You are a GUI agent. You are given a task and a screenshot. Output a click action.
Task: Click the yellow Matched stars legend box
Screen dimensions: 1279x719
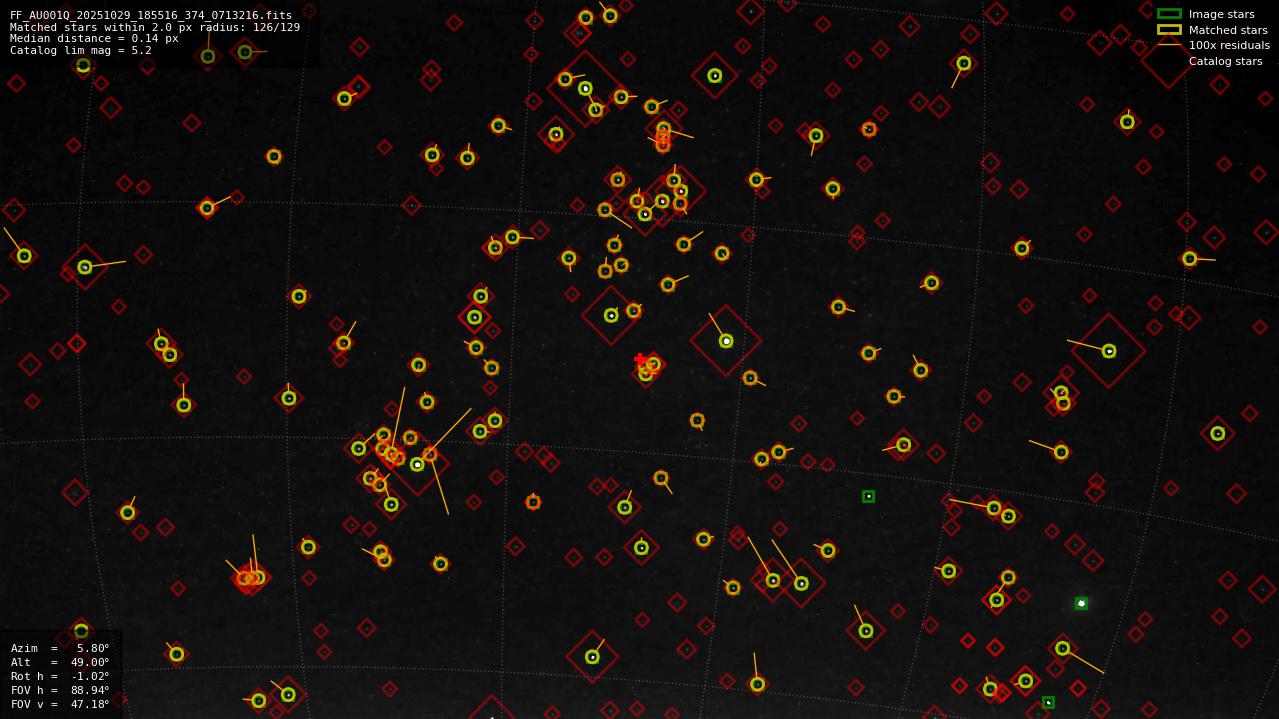click(x=1169, y=30)
